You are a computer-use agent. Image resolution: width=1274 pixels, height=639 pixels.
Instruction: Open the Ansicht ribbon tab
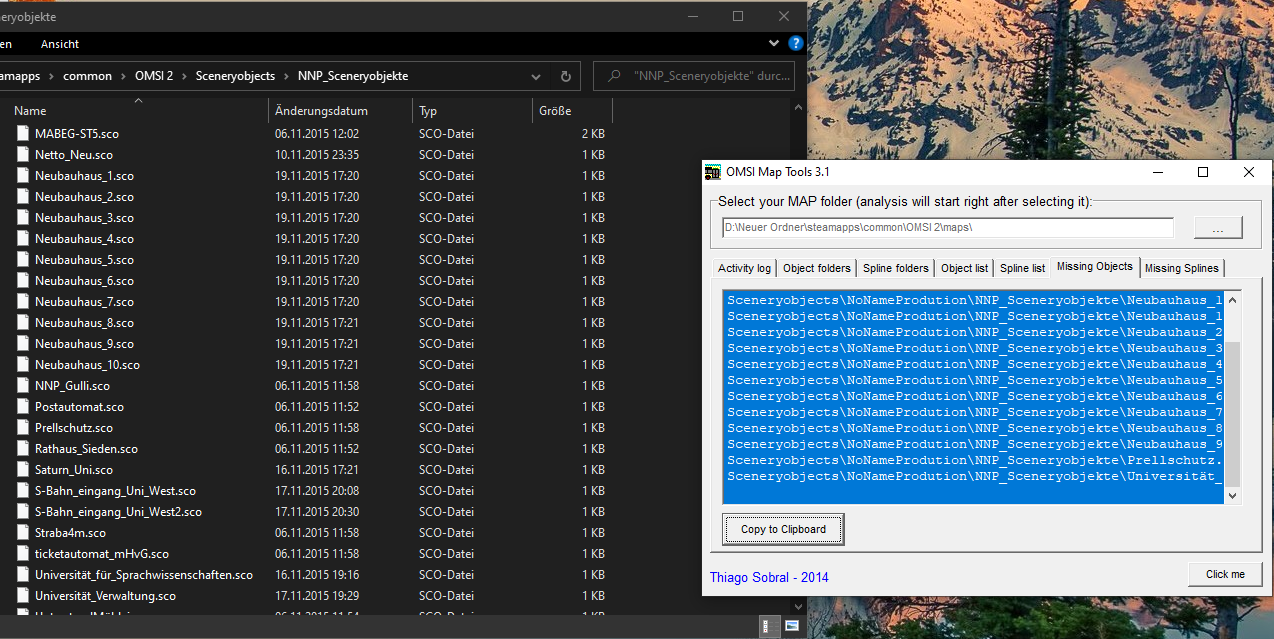point(60,44)
